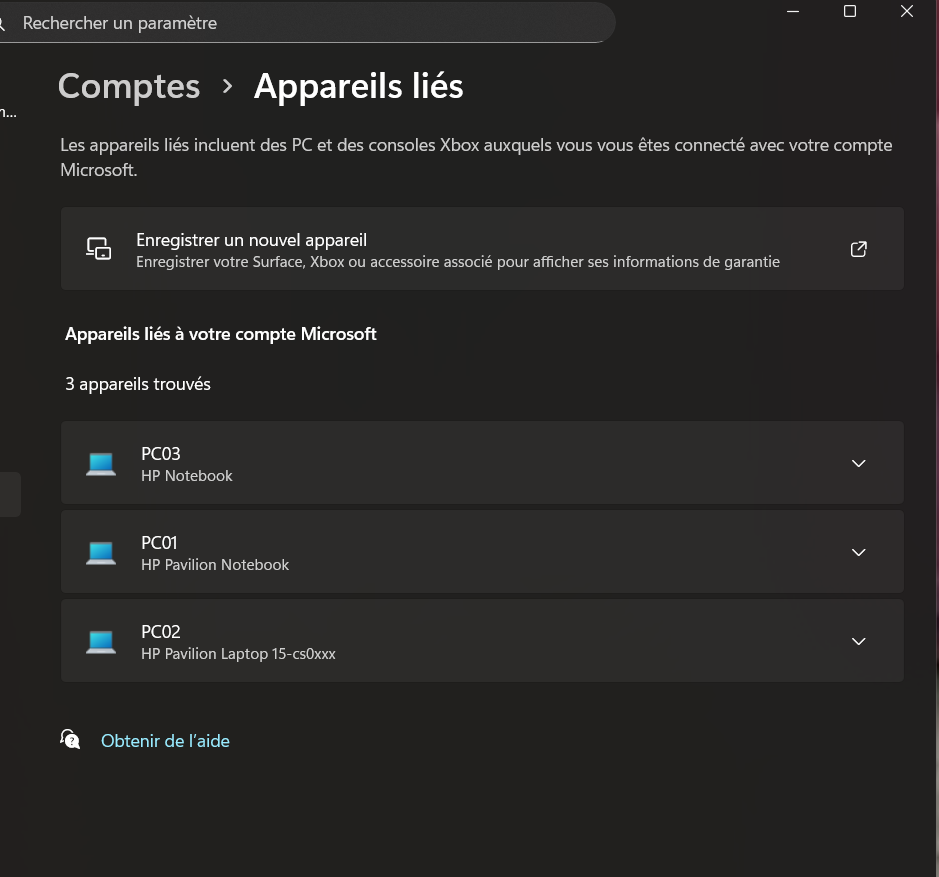This screenshot has width=939, height=877.
Task: Maximize the Settings window
Action: click(850, 11)
